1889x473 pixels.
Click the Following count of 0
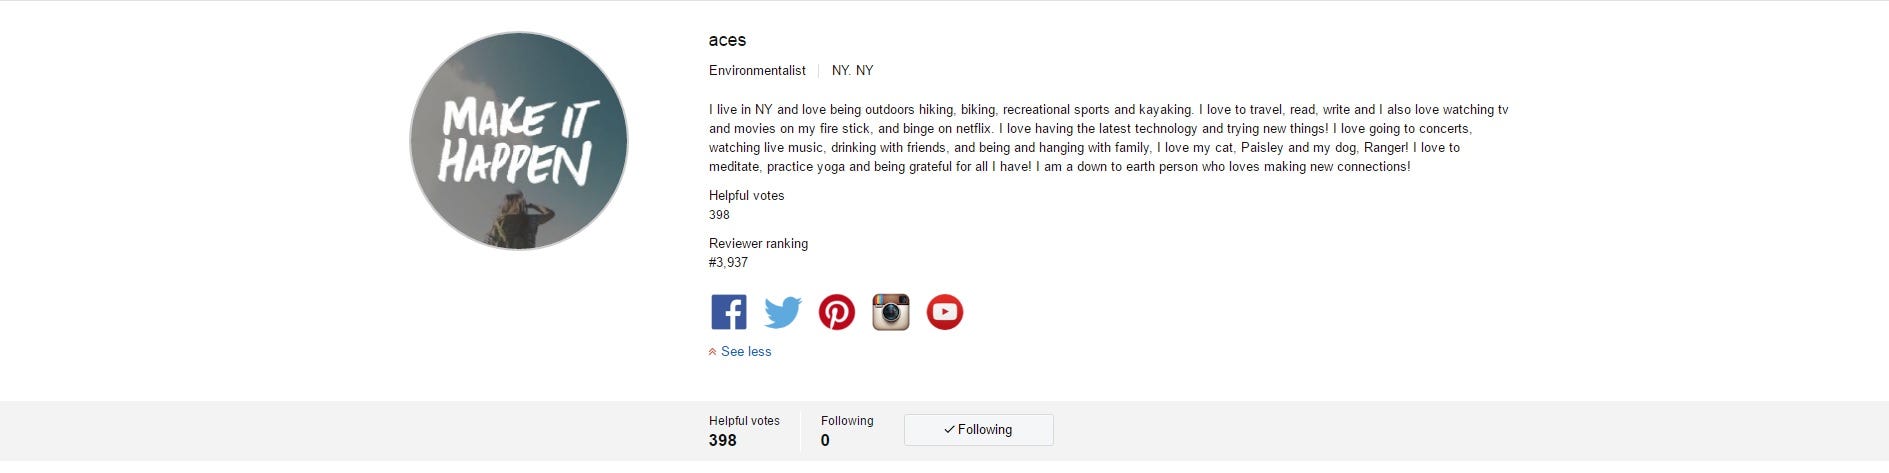coord(825,440)
